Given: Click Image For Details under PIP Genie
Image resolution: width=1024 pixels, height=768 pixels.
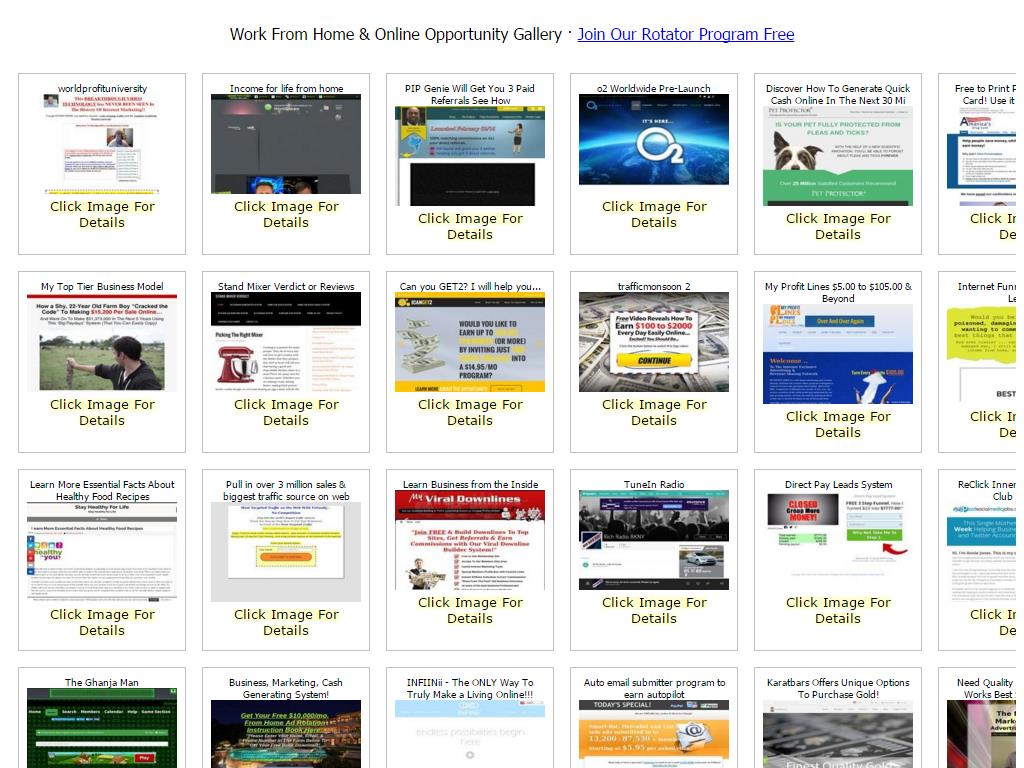Looking at the screenshot, I should [x=470, y=227].
